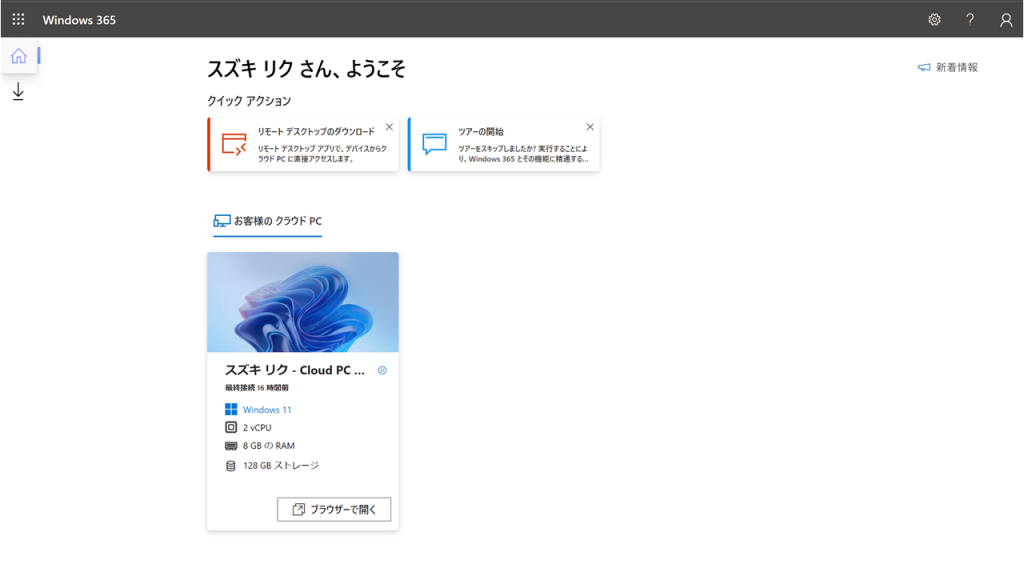Click the storage database icon

(x=231, y=466)
